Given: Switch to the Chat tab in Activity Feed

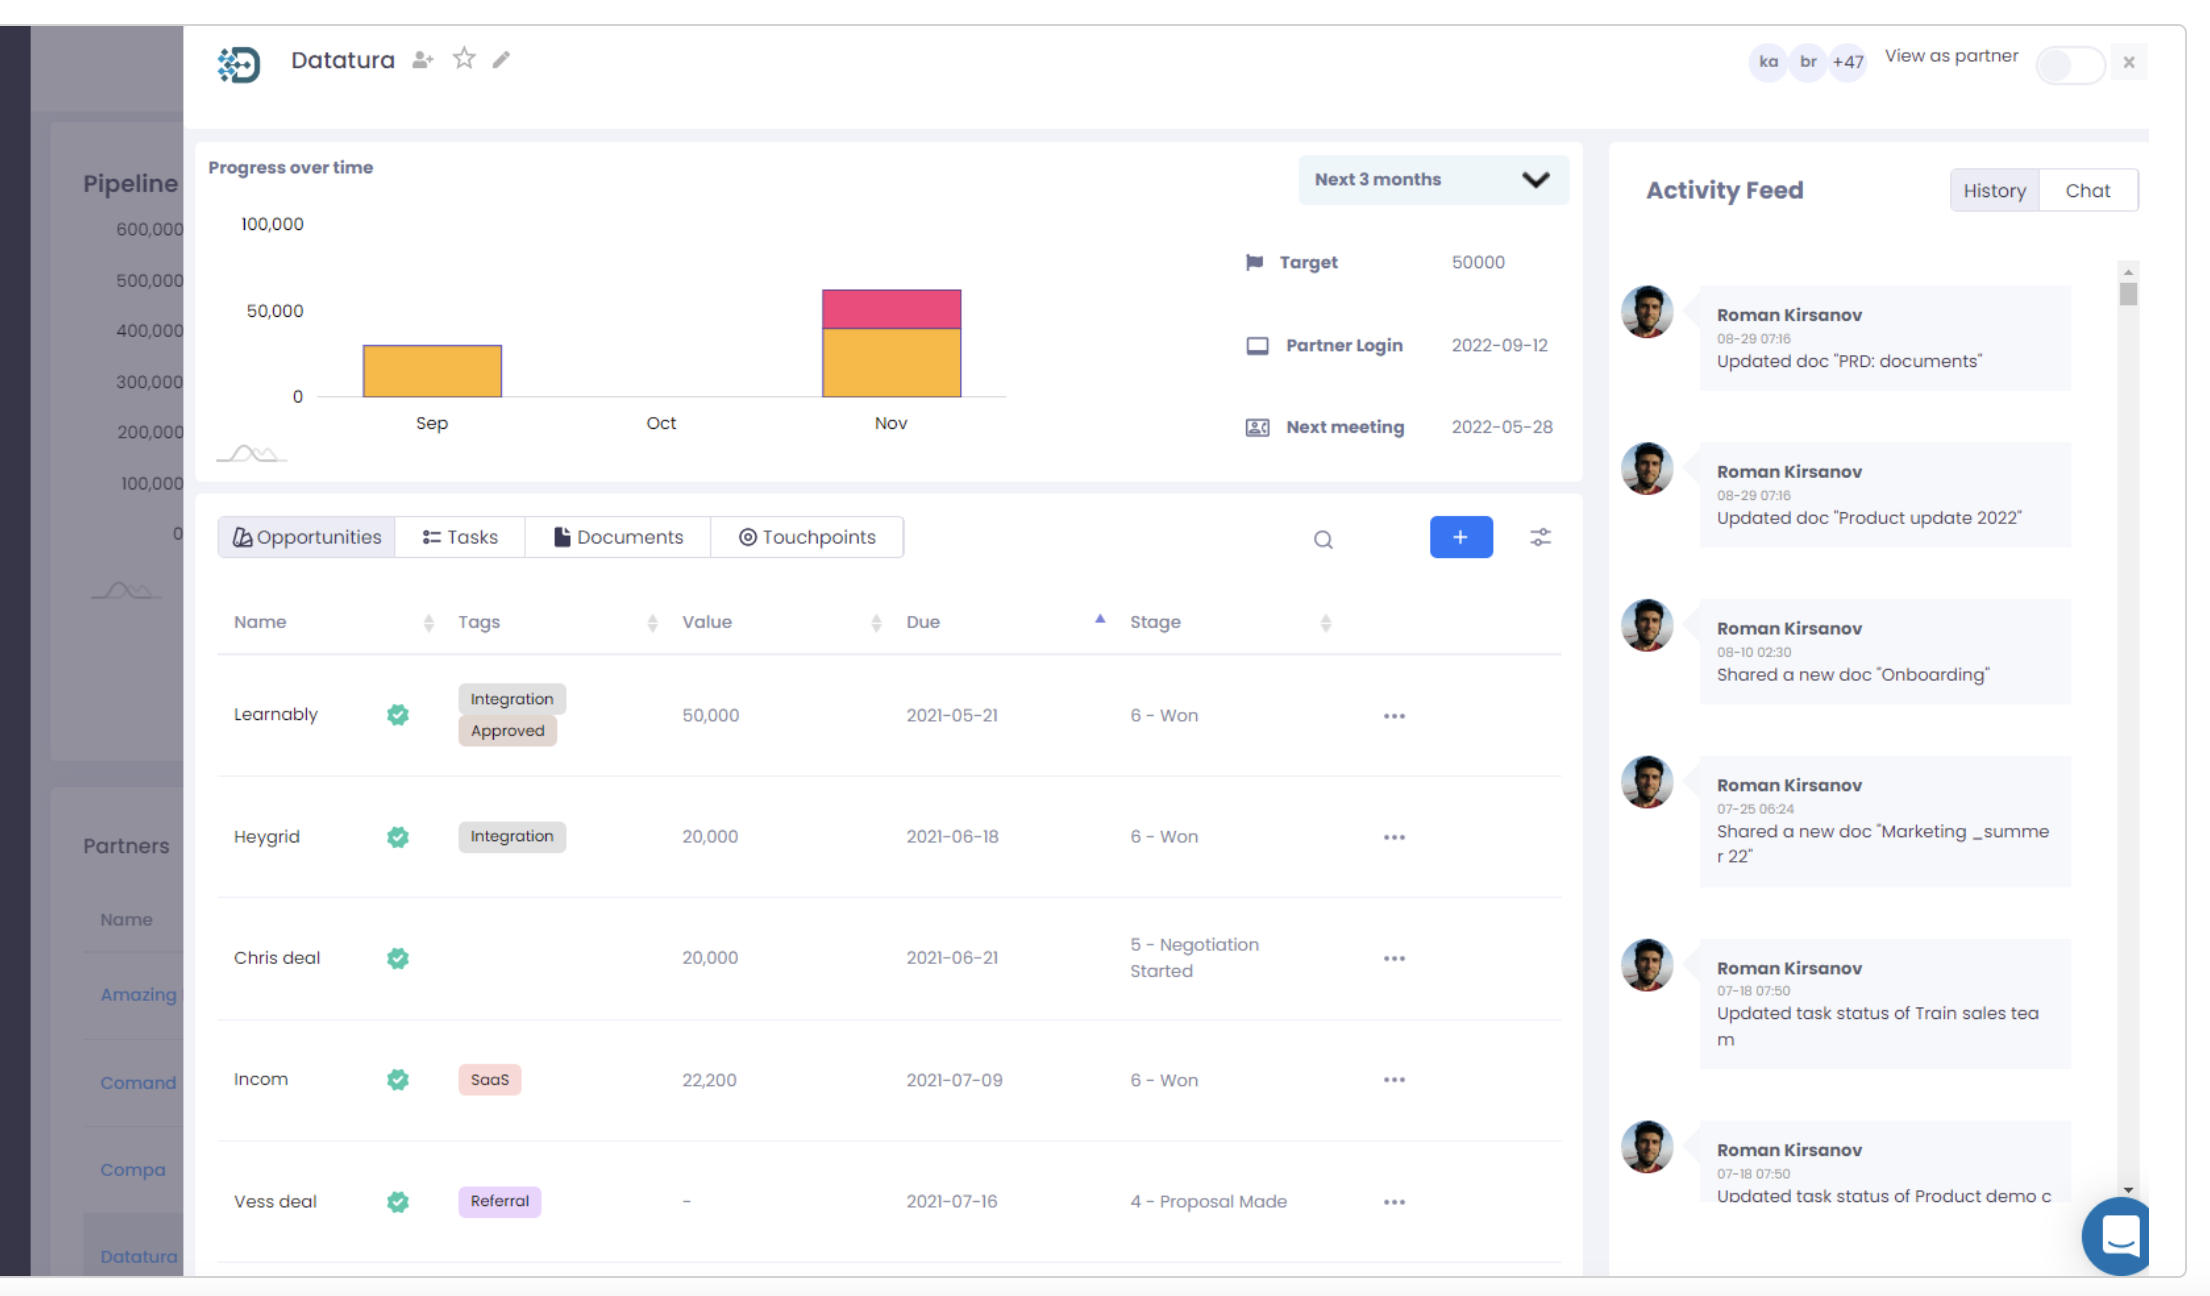Looking at the screenshot, I should point(2088,190).
